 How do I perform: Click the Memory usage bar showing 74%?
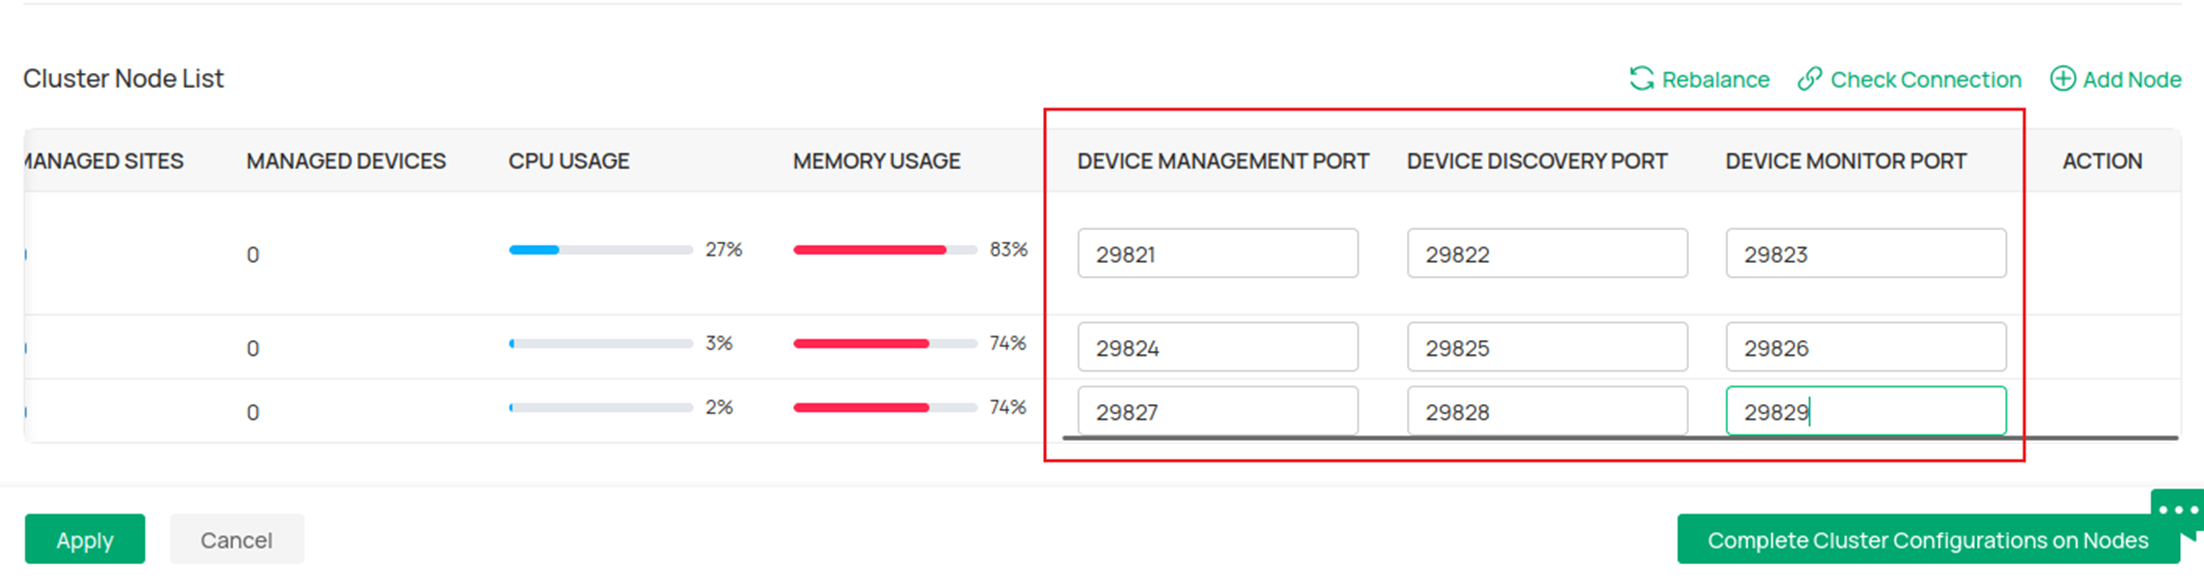(884, 343)
